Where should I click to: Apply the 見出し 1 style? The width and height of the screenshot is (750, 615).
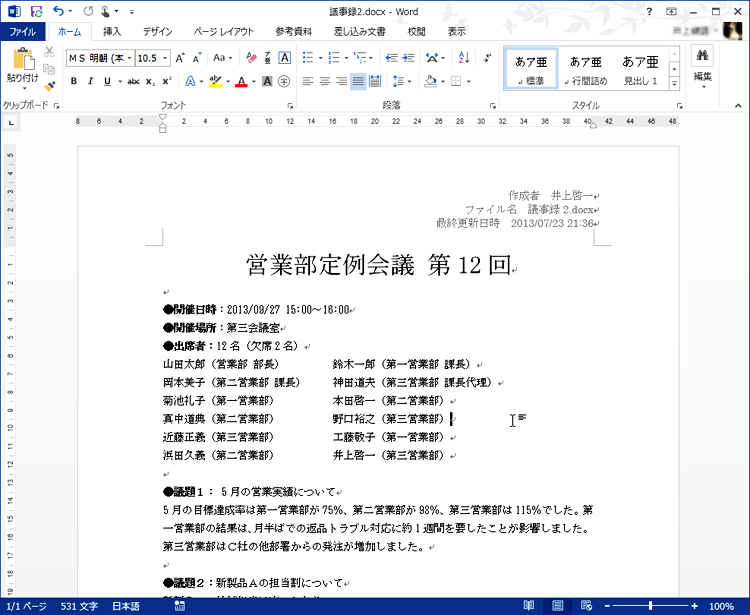[640, 68]
